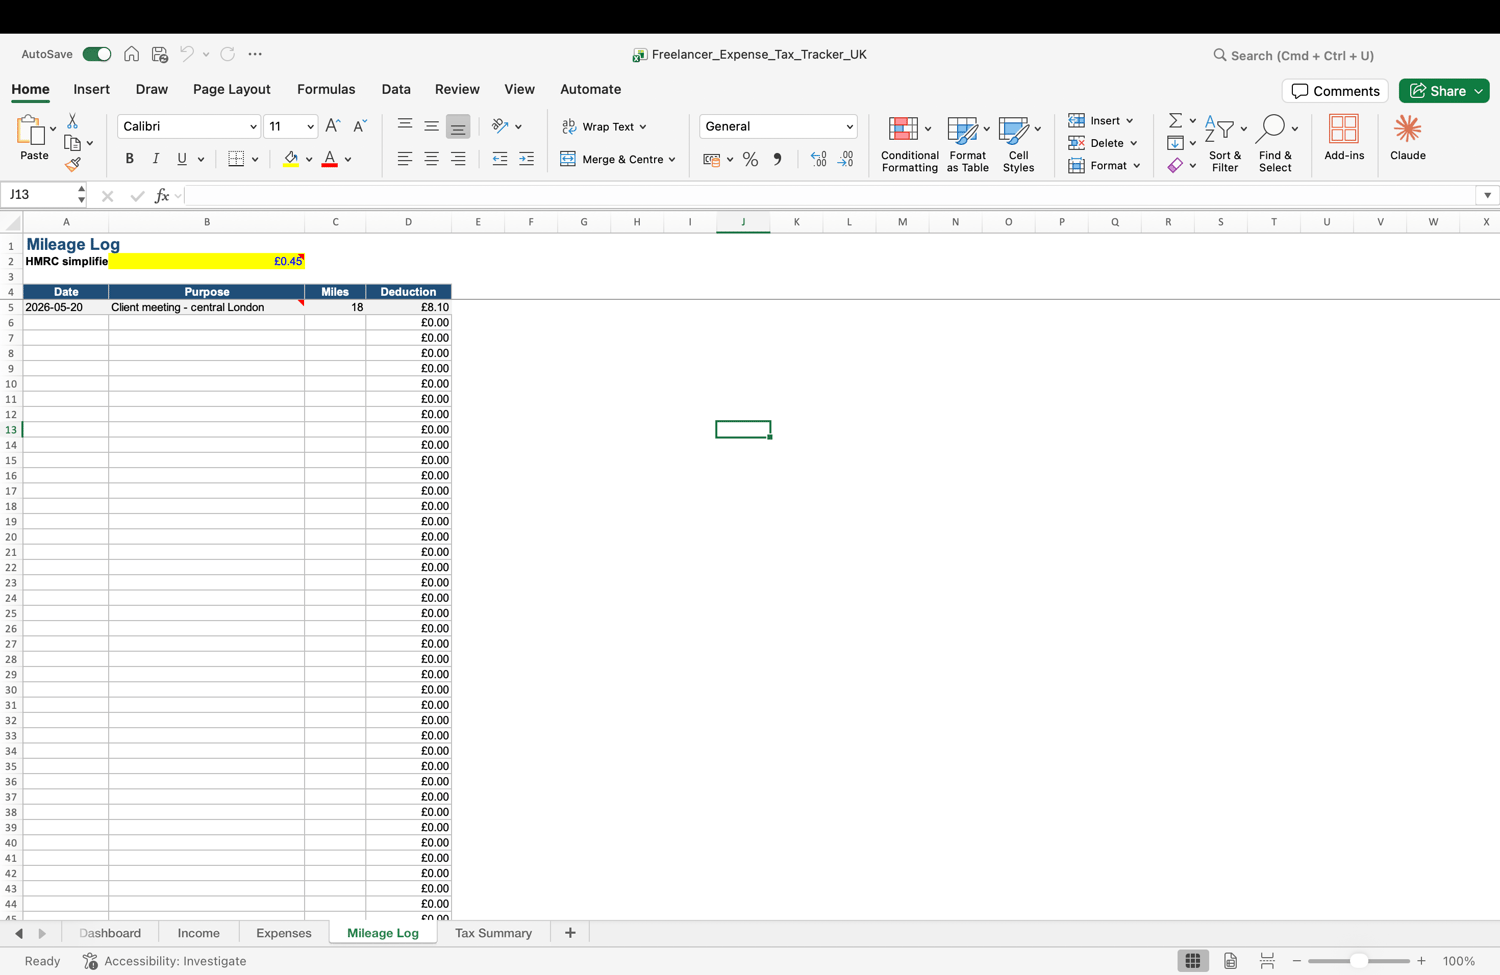This screenshot has height=975, width=1500.
Task: Apply red font colour
Action: point(329,159)
